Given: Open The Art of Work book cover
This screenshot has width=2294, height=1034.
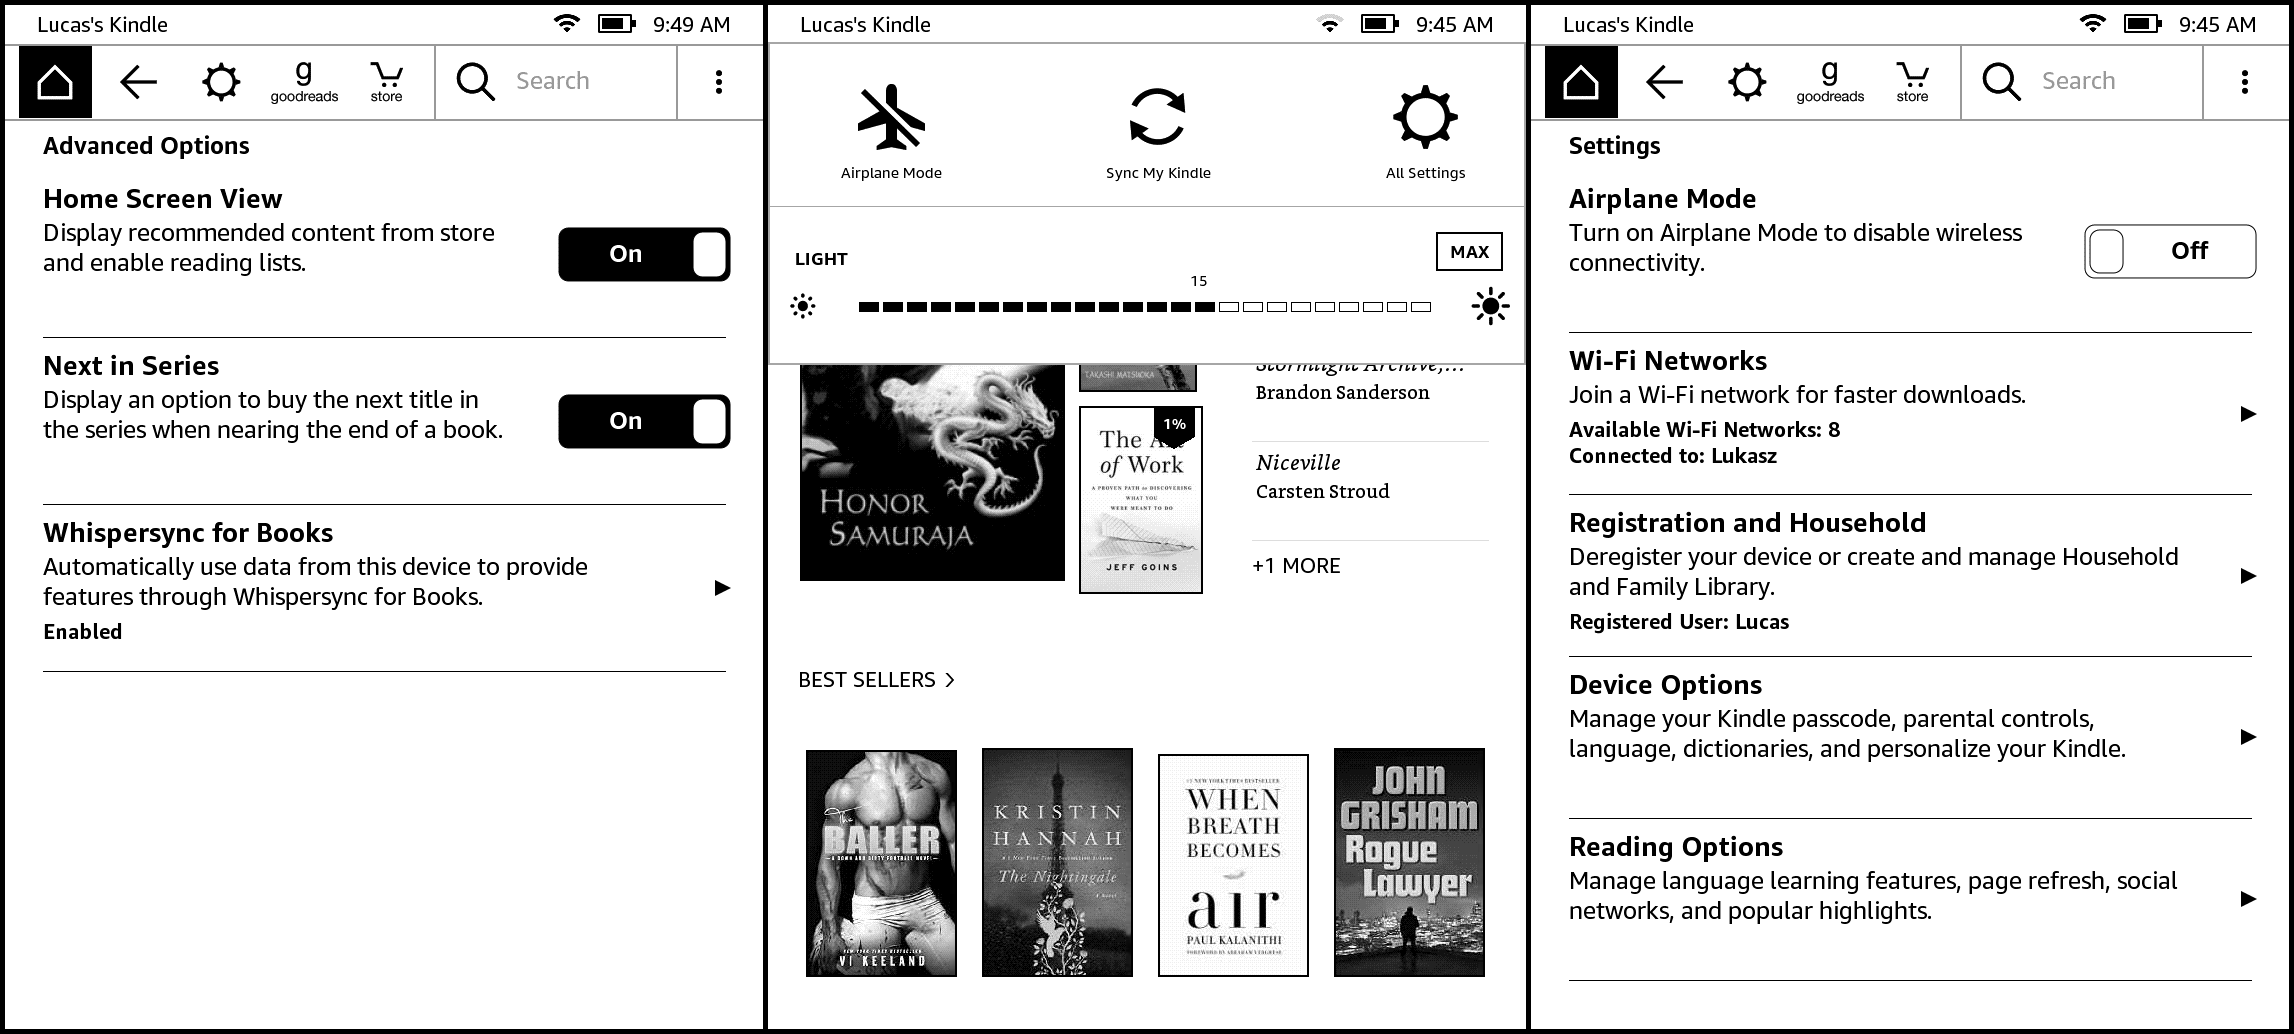Looking at the screenshot, I should click(1141, 500).
